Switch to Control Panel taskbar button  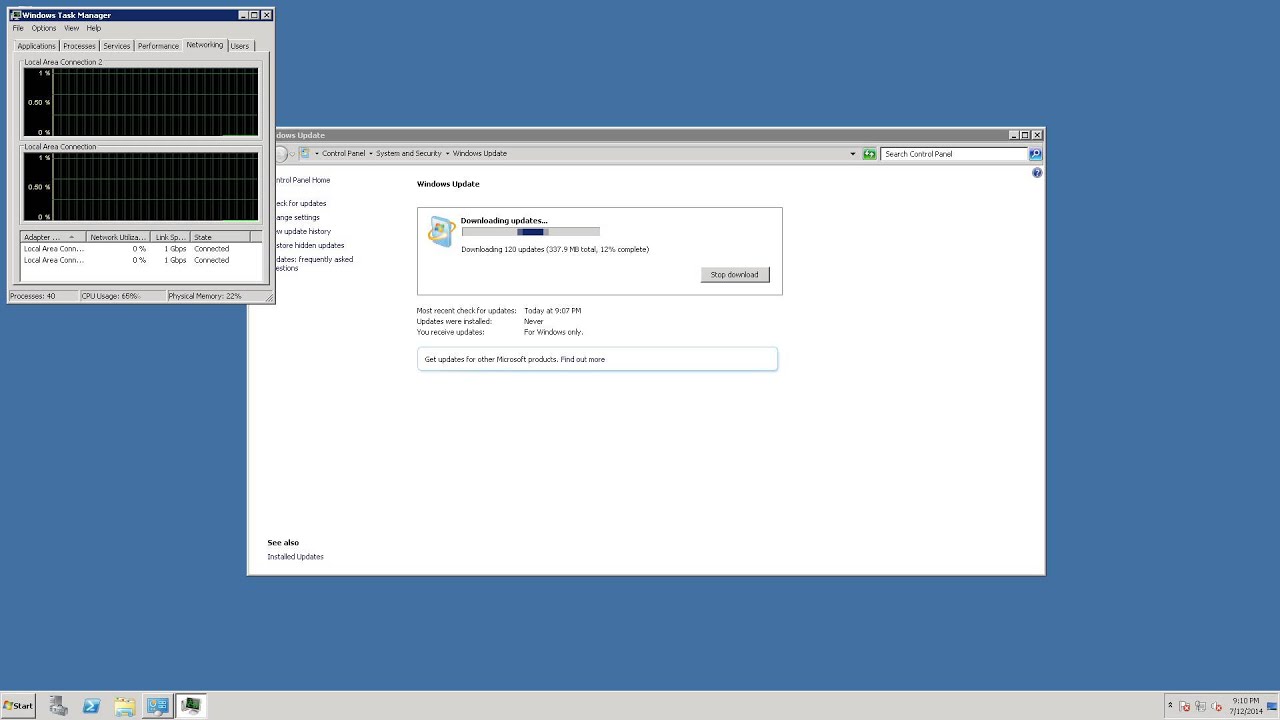click(x=157, y=706)
